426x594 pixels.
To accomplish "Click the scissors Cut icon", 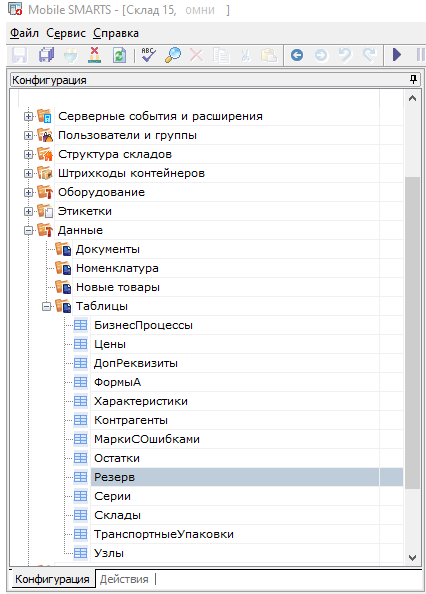I will point(246,55).
